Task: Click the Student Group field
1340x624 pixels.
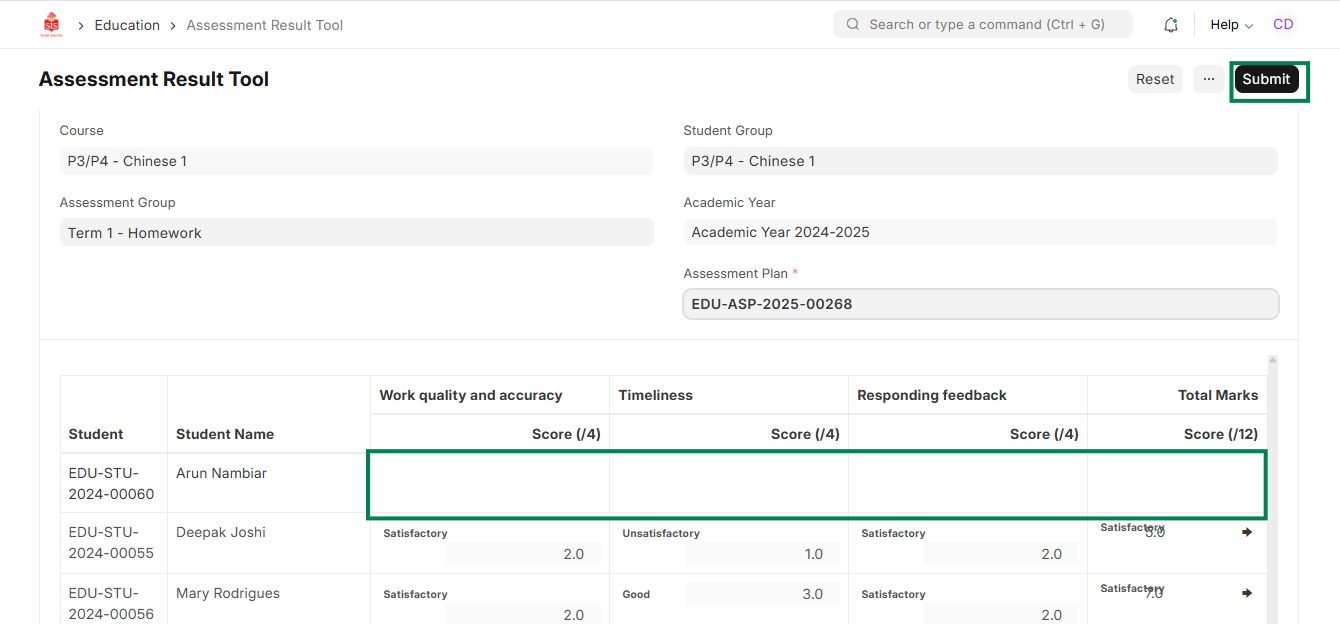Action: click(x=980, y=161)
